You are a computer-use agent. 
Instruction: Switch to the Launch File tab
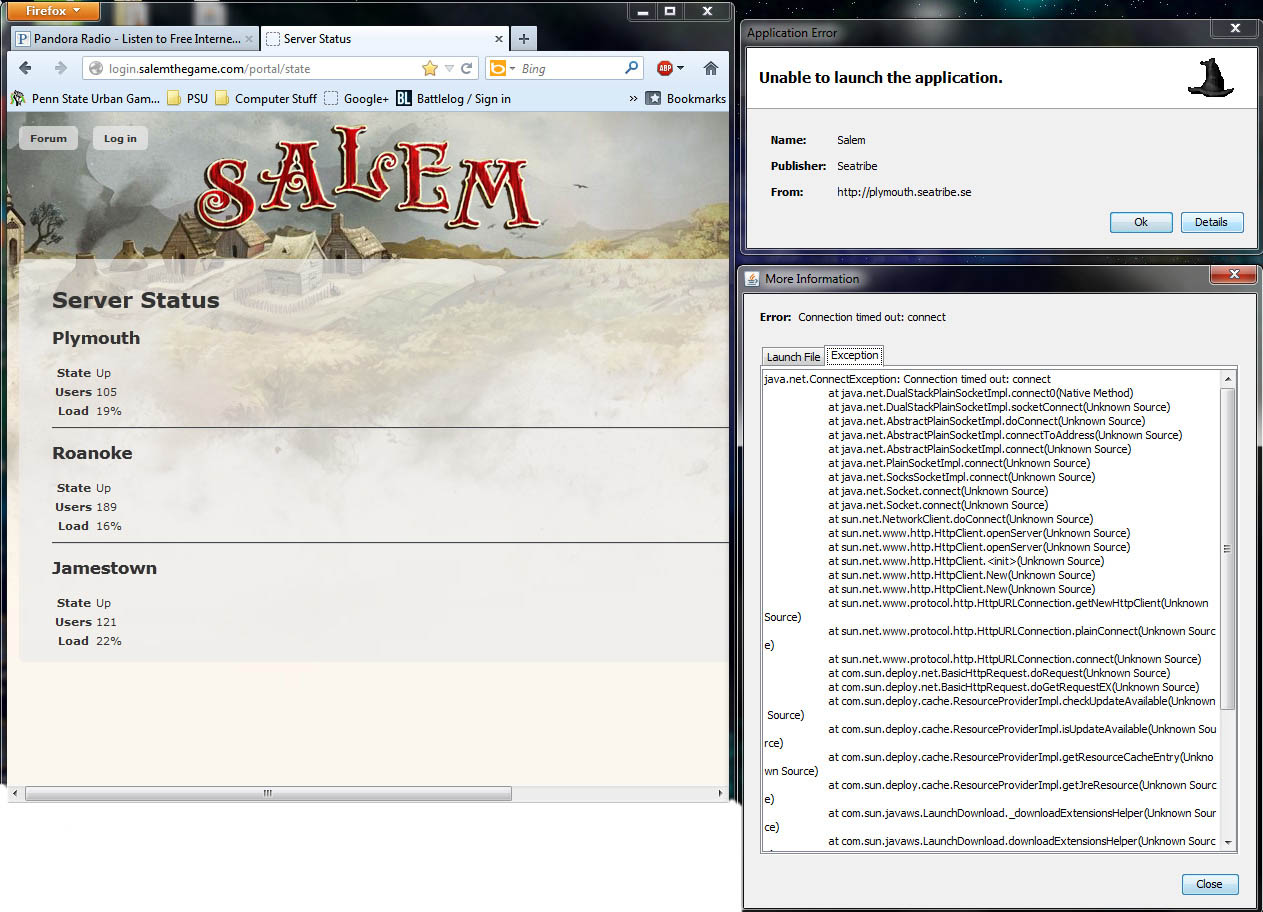pos(793,356)
